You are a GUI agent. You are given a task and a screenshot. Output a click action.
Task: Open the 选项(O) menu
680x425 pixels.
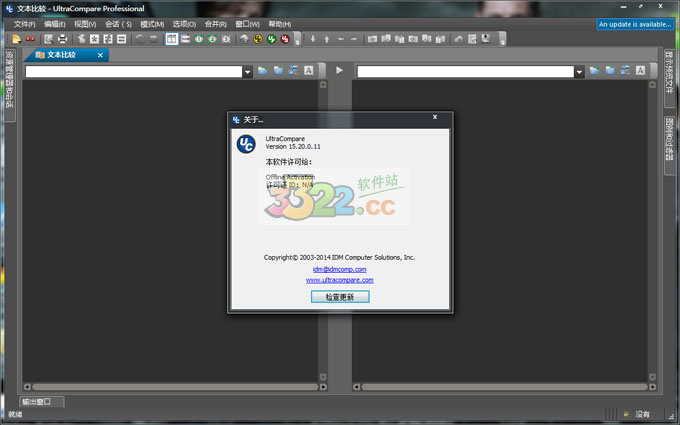point(184,24)
